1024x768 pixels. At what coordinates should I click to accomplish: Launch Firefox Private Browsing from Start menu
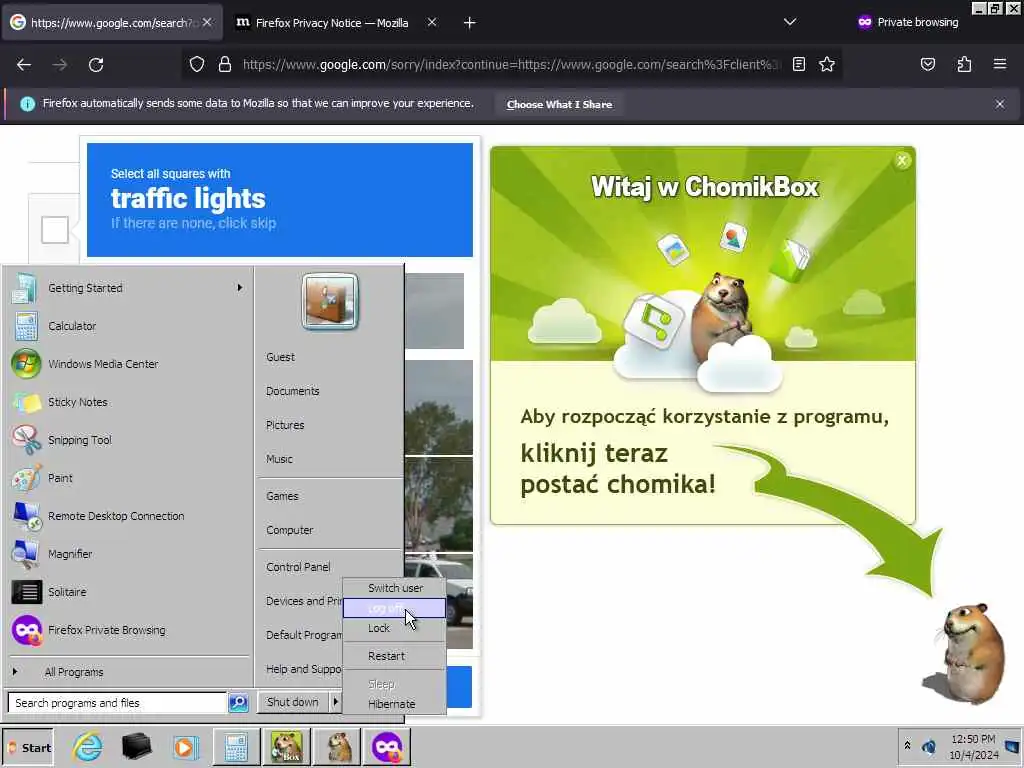[x=127, y=630]
